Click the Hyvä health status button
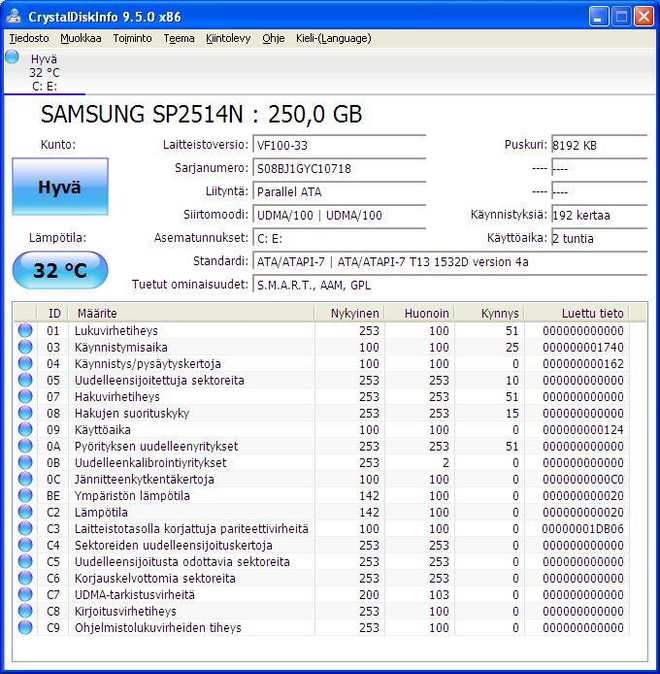The height and width of the screenshot is (674, 660). 60,187
